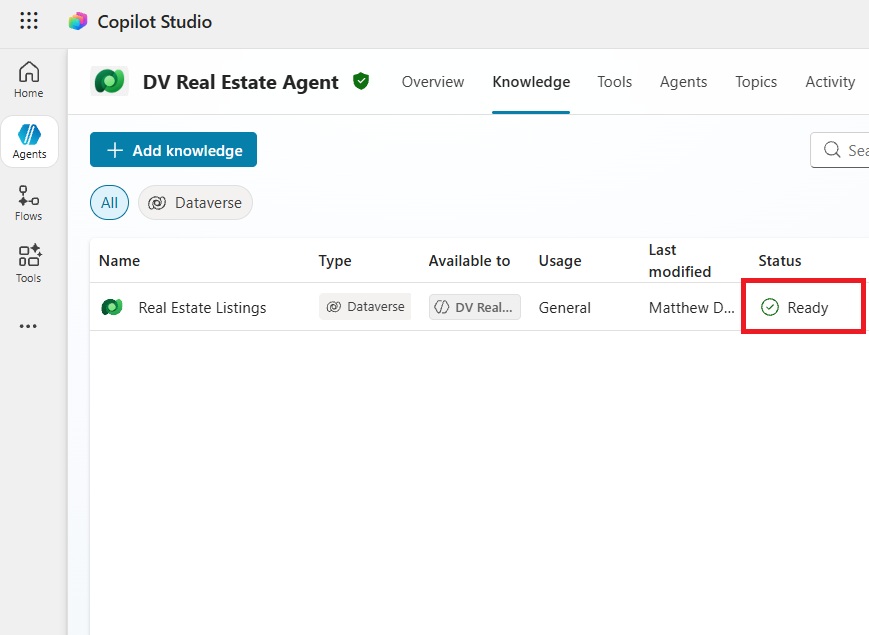The width and height of the screenshot is (869, 635).
Task: Click the search input field
Action: coord(845,150)
